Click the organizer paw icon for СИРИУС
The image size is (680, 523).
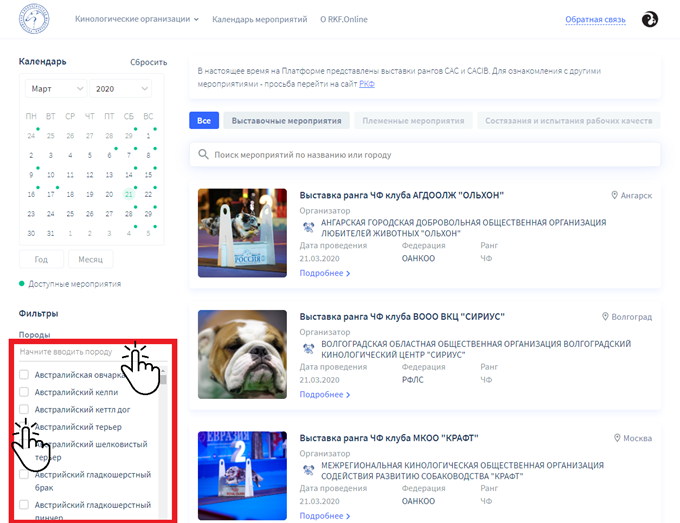pos(308,349)
